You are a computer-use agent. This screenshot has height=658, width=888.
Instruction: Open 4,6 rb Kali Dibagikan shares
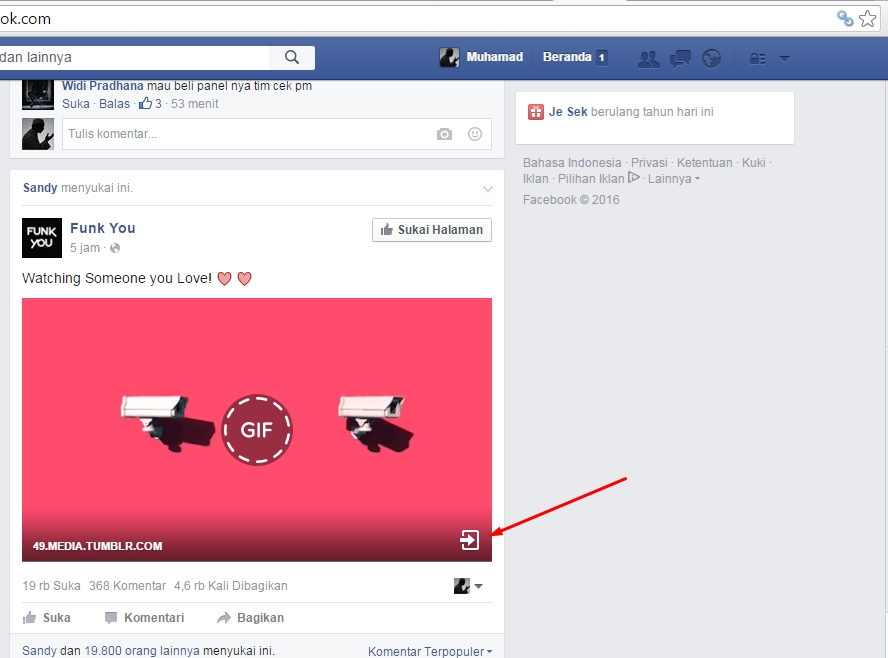(230, 586)
